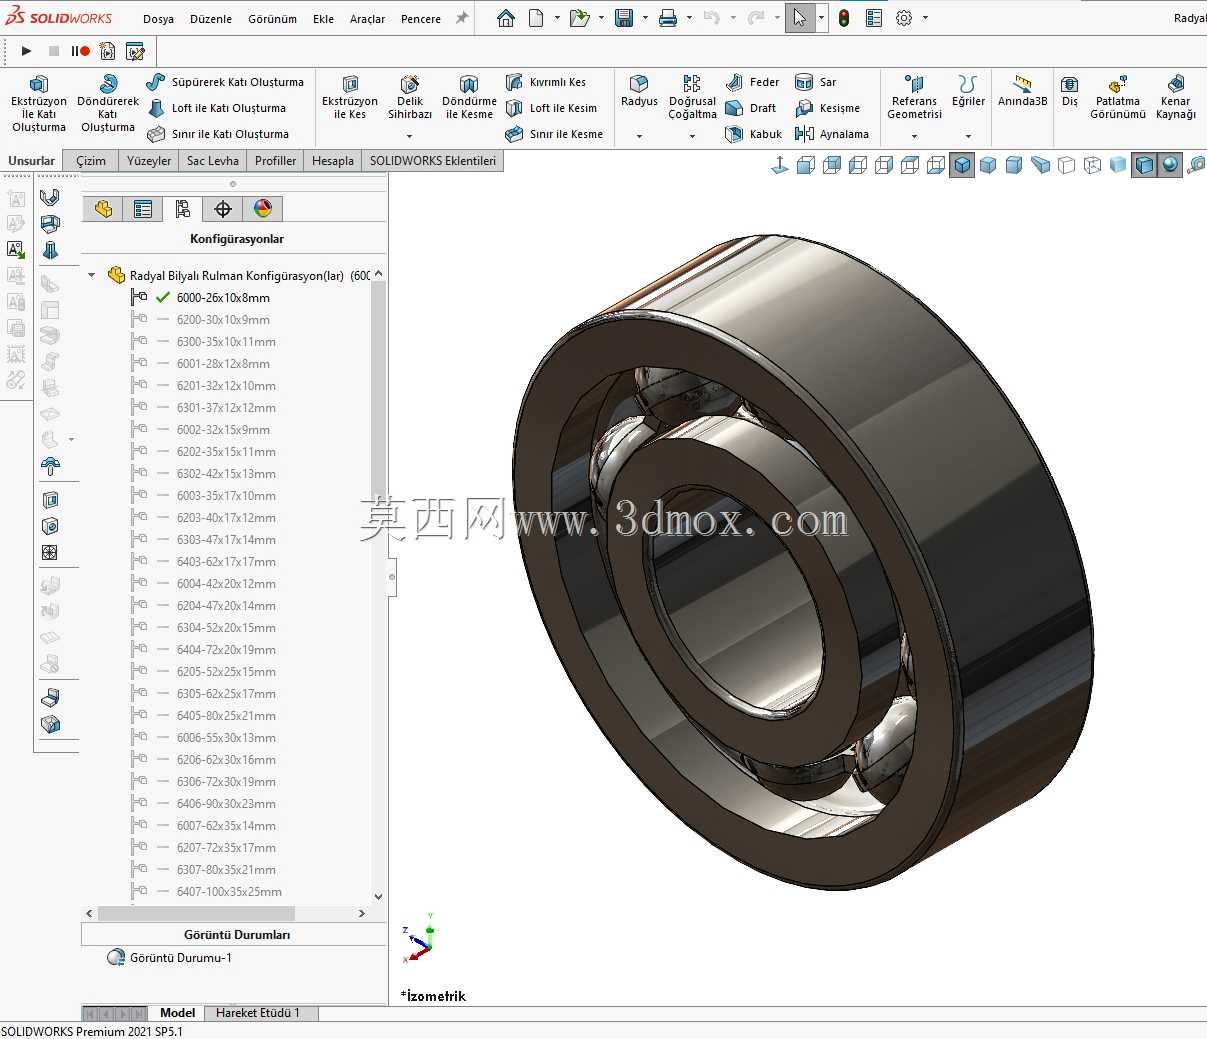
Task: Click Sınır ile Katı Oluşturma
Action: tap(218, 134)
